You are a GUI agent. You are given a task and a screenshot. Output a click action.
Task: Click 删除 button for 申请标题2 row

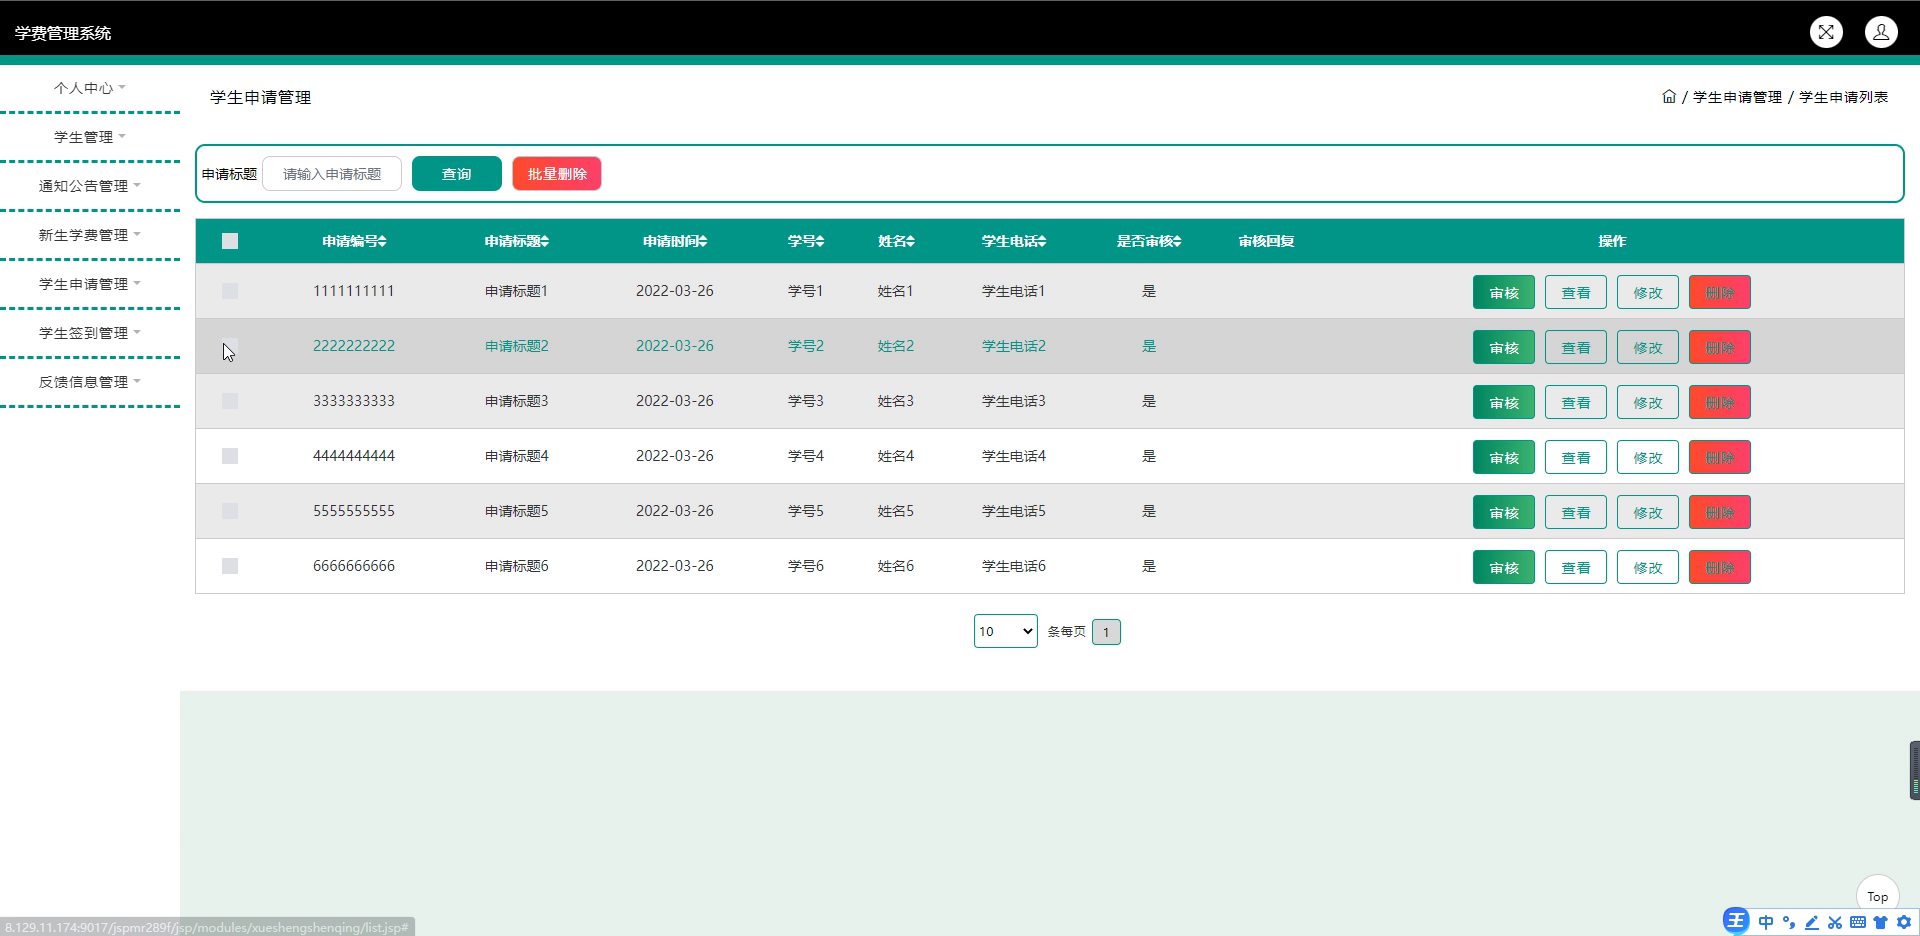1720,348
